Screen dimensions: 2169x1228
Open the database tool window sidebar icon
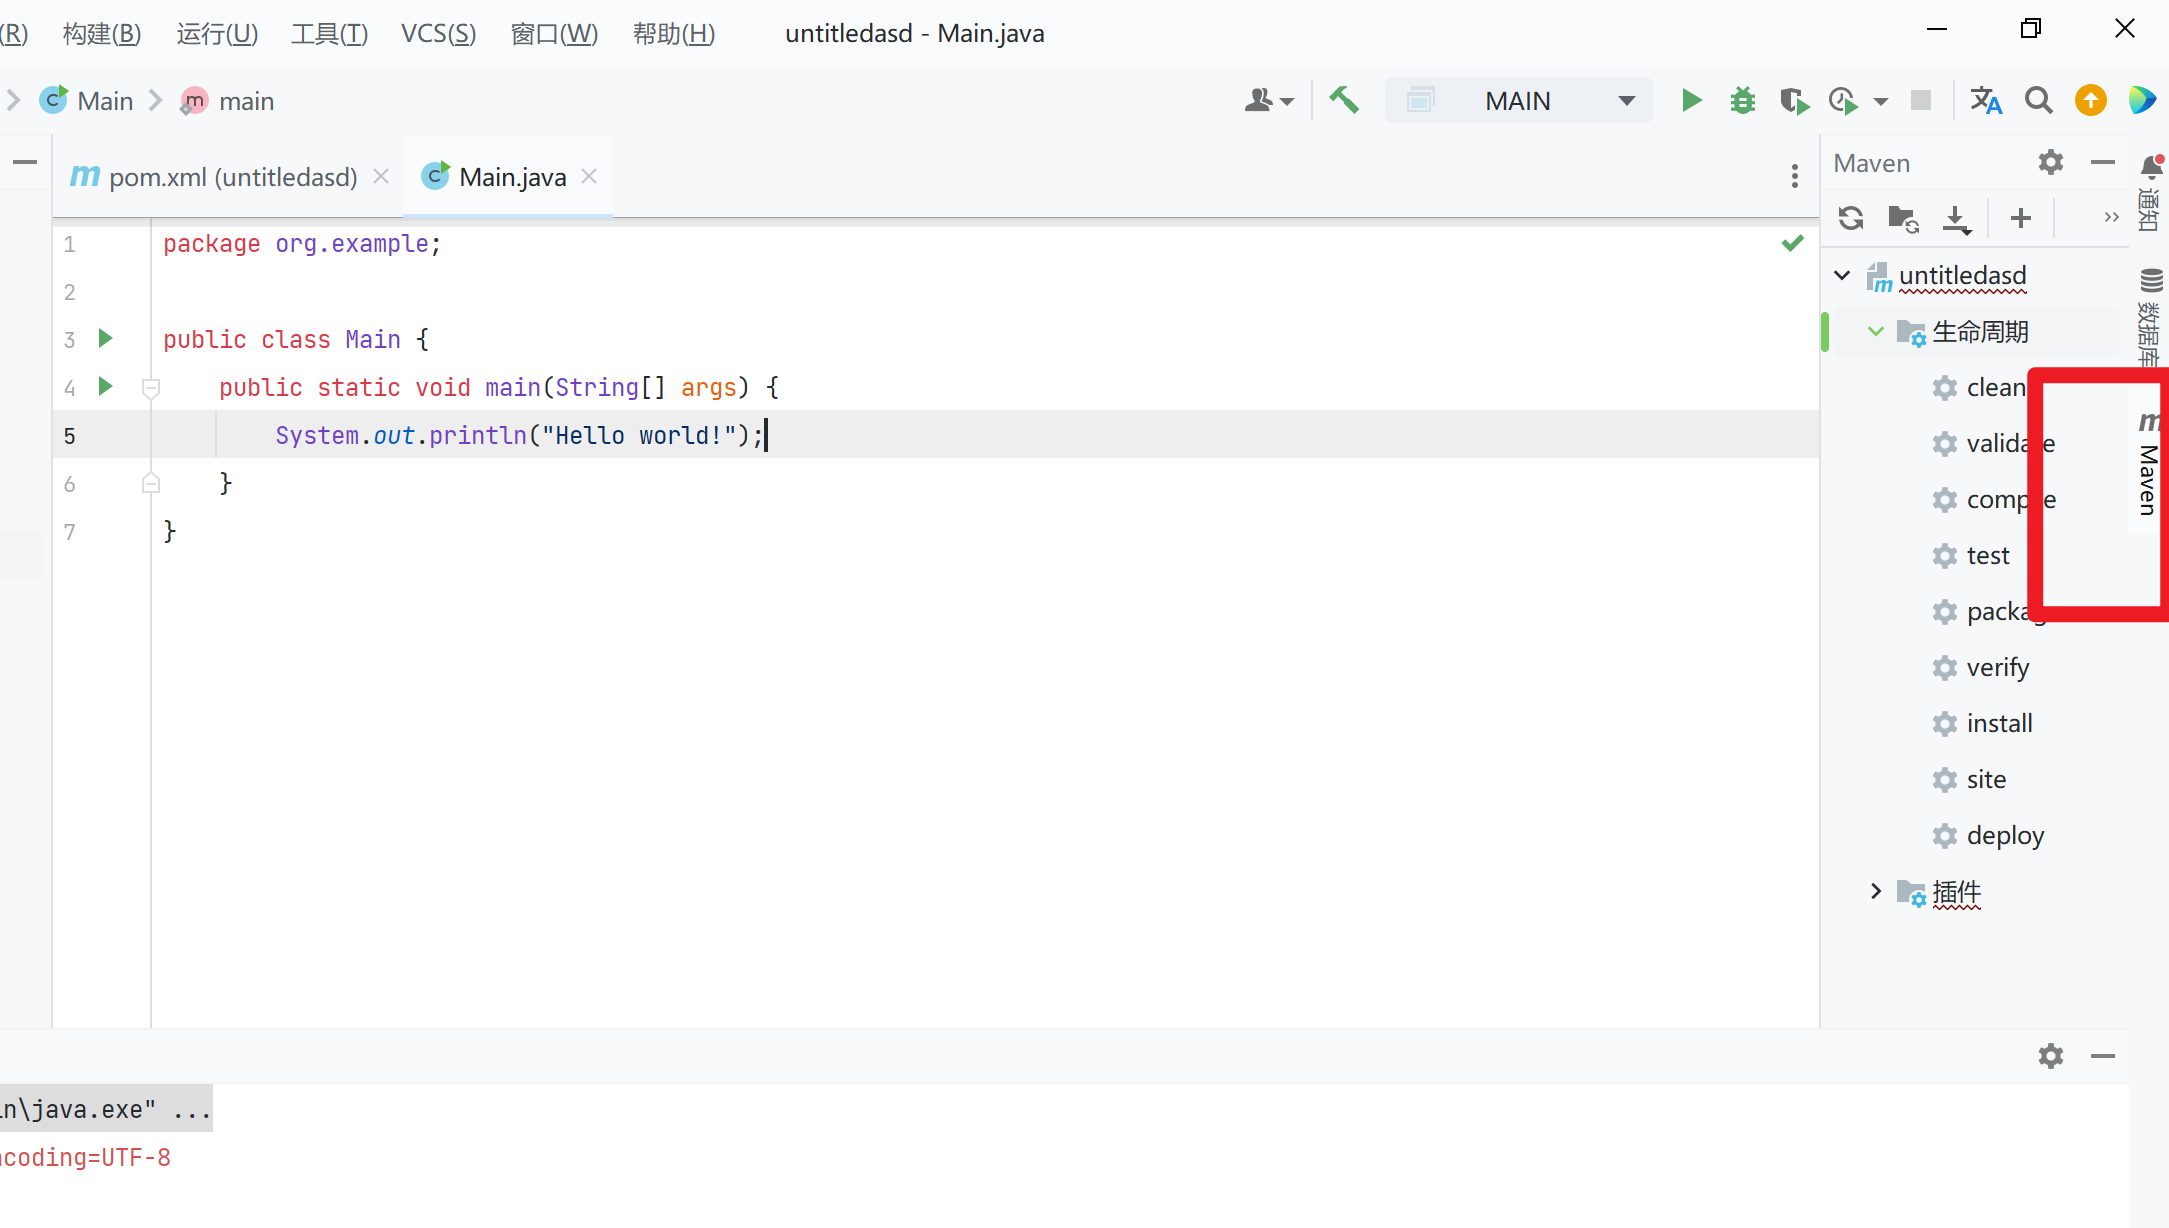tap(2151, 280)
